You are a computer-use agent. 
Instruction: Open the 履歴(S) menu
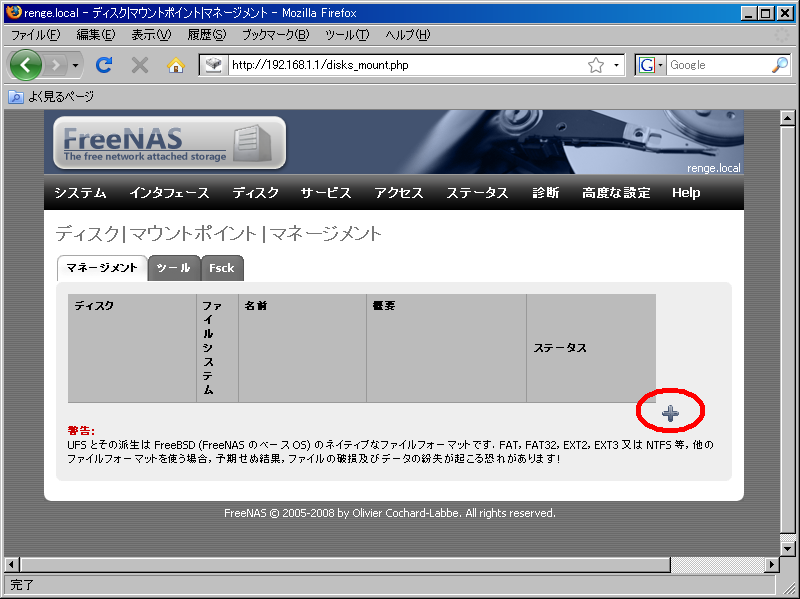pyautogui.click(x=206, y=35)
